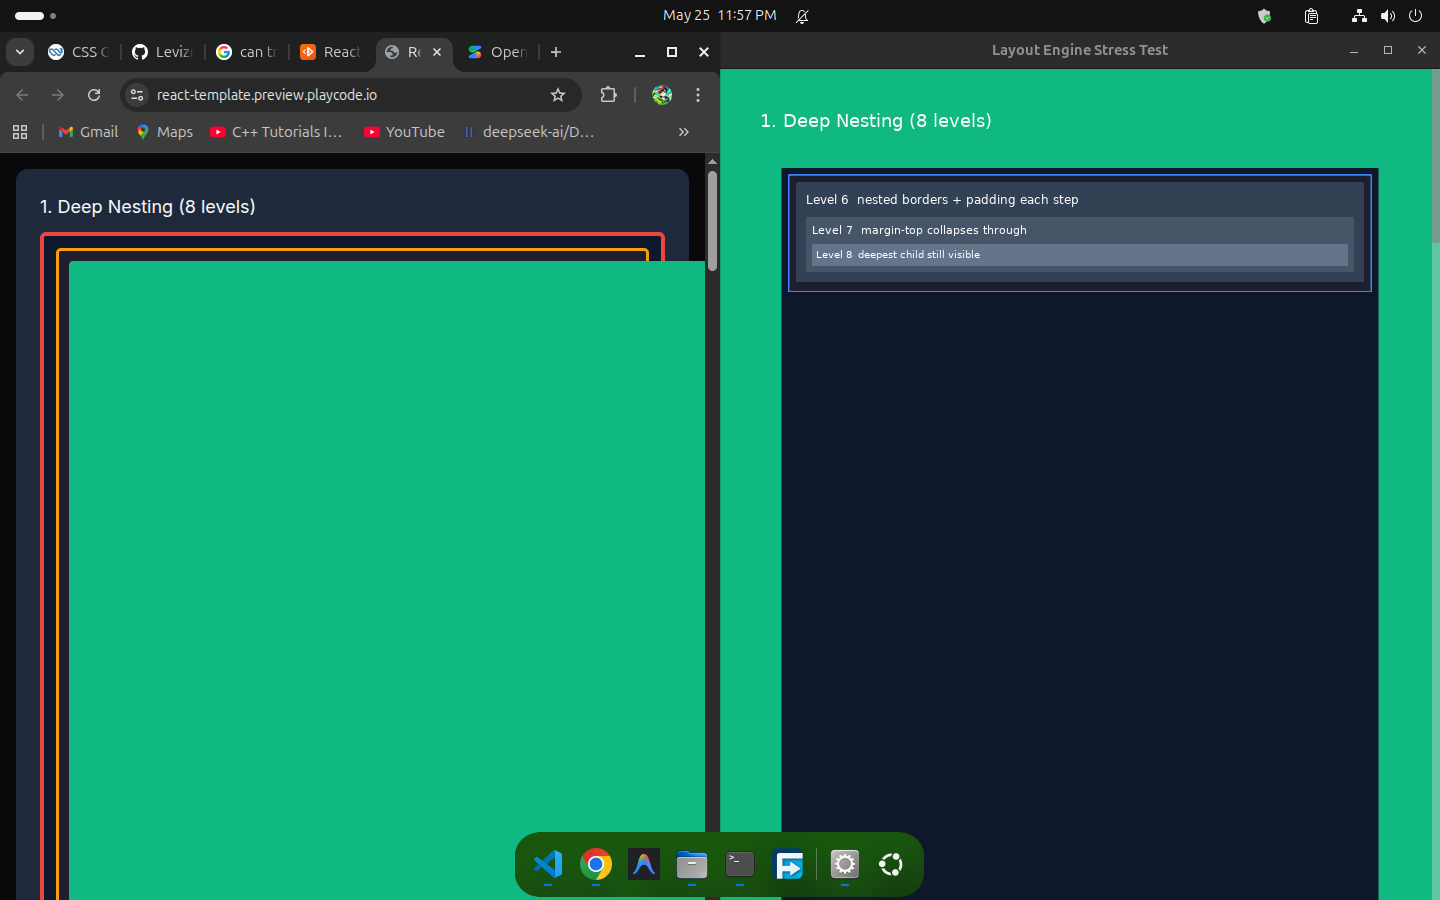Image resolution: width=1440 pixels, height=900 pixels.
Task: Open the Chrome apps grid shortcut
Action: pyautogui.click(x=20, y=132)
